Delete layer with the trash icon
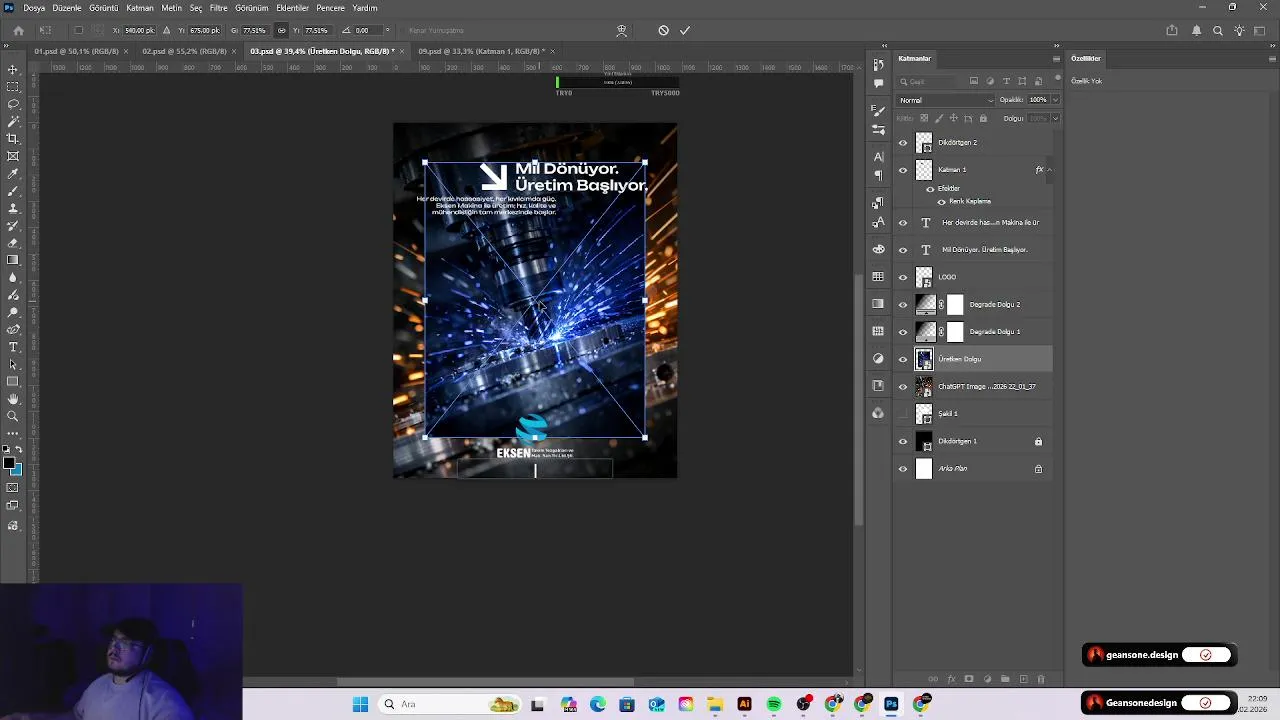 click(1040, 679)
